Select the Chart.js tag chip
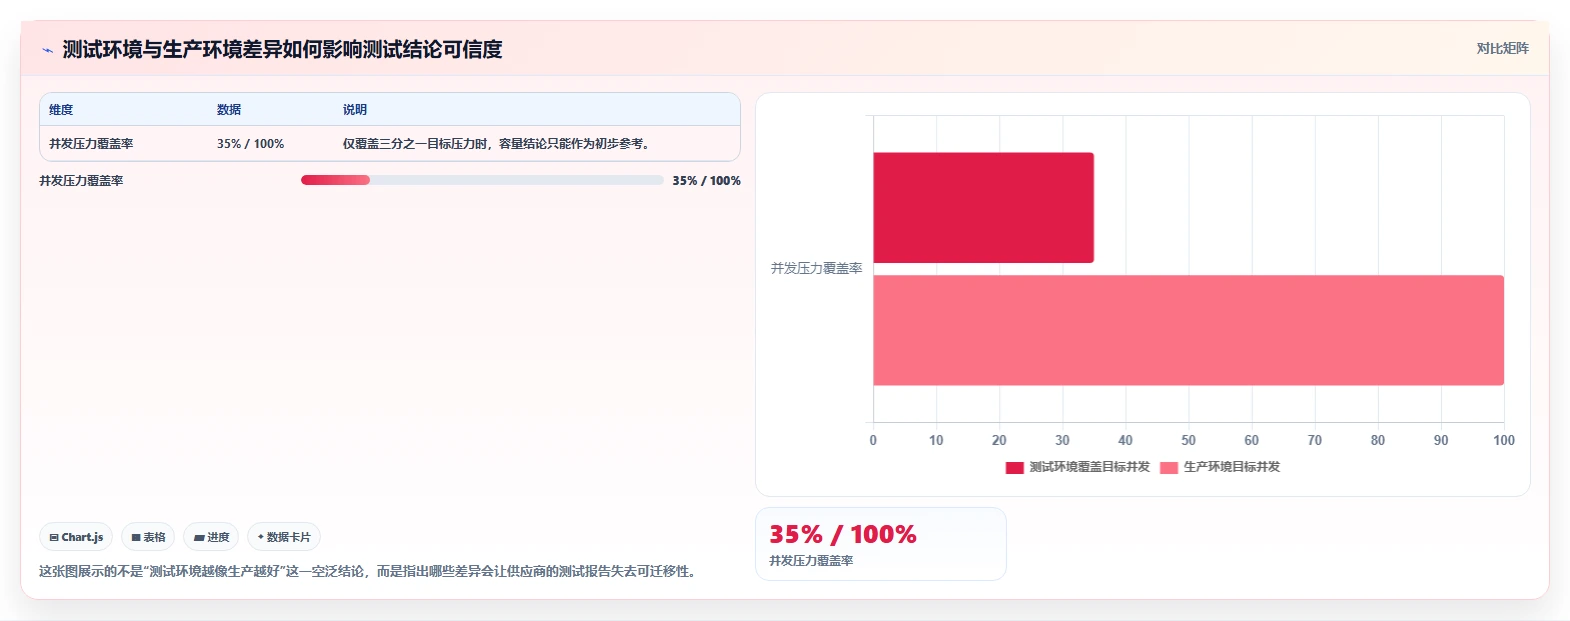Viewport: 1570px width, 621px height. (x=76, y=537)
